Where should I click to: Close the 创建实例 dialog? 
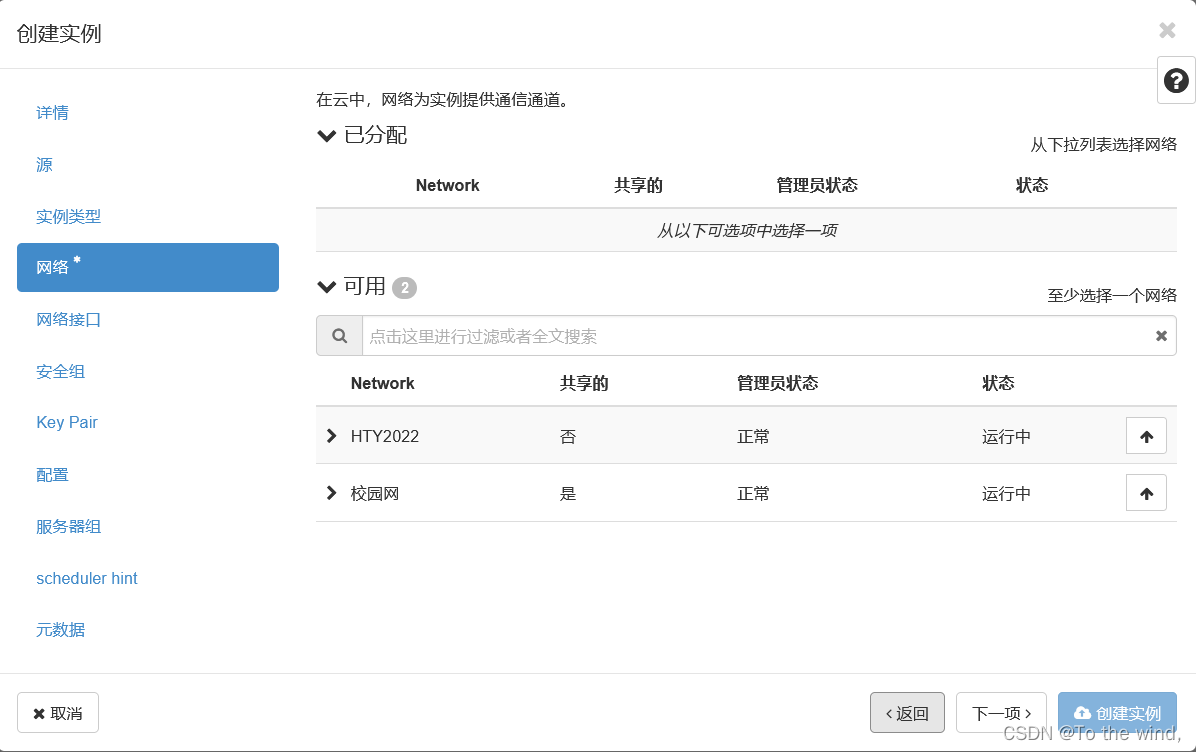[1167, 31]
